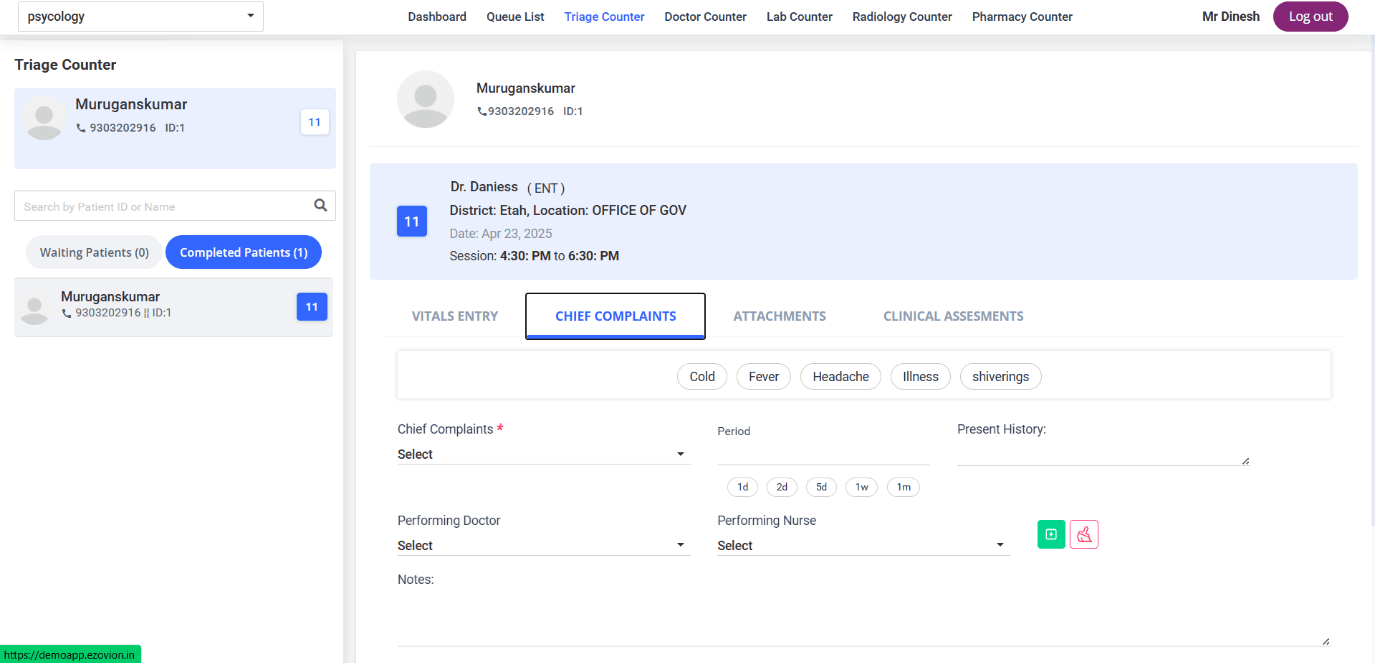Click the patient avatar in main header

coord(425,99)
